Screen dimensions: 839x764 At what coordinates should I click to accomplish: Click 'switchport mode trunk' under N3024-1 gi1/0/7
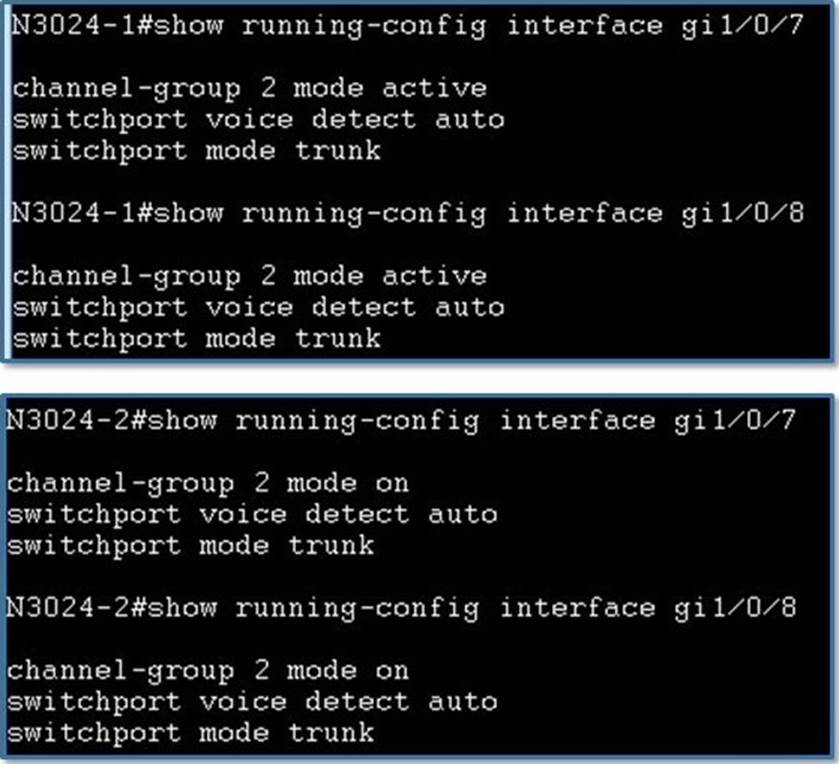coord(197,151)
